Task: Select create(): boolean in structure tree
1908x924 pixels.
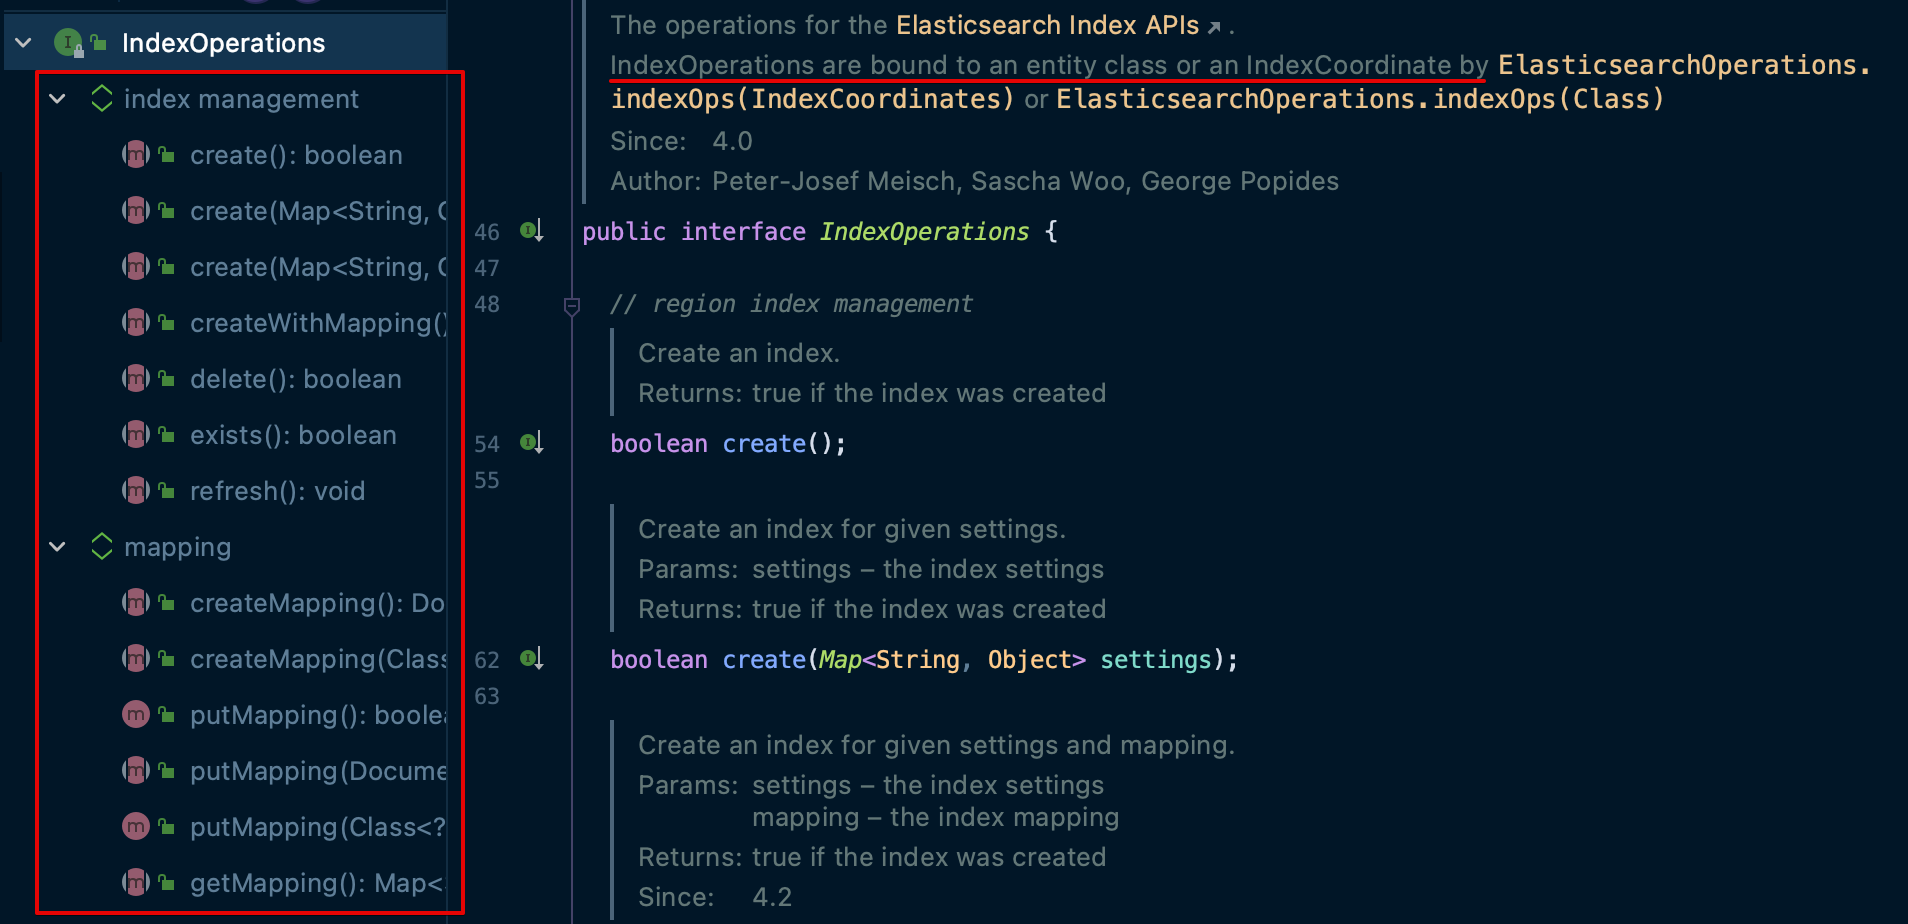Action: pyautogui.click(x=296, y=155)
